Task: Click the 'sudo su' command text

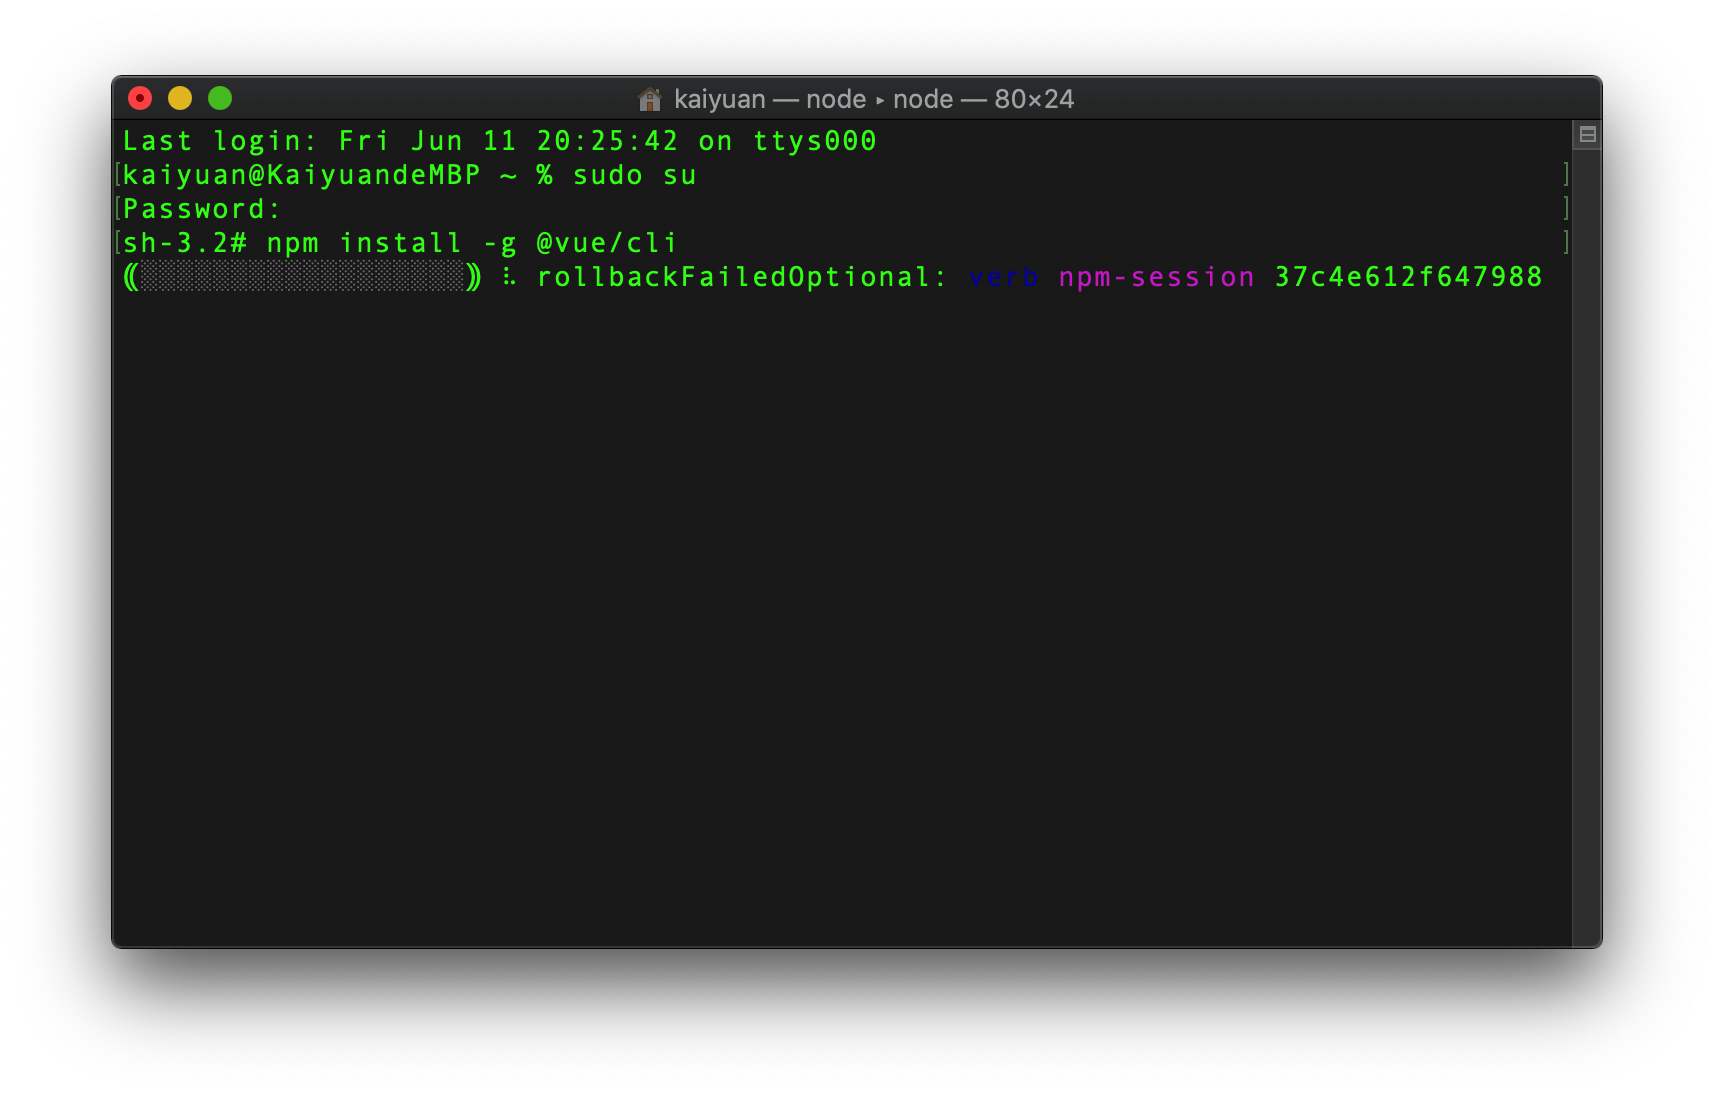Action: tap(635, 176)
